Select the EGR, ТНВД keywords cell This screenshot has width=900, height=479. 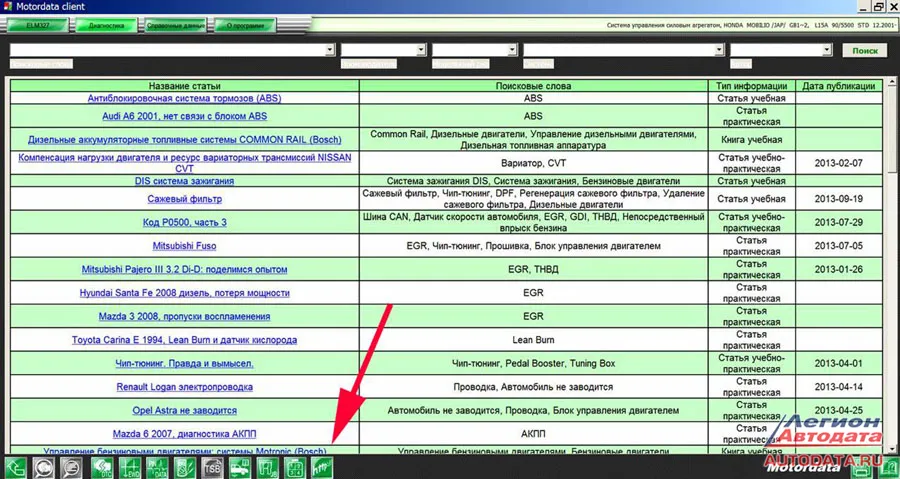[x=533, y=270]
